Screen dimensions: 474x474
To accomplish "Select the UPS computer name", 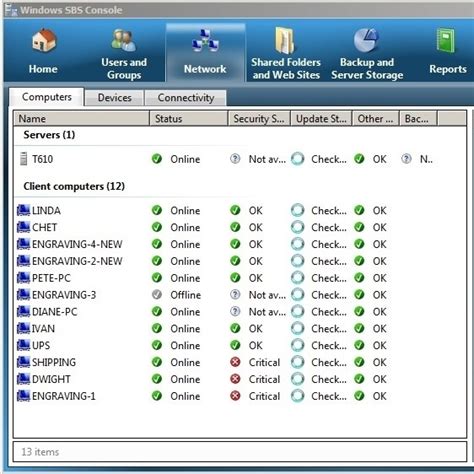I will tap(41, 345).
